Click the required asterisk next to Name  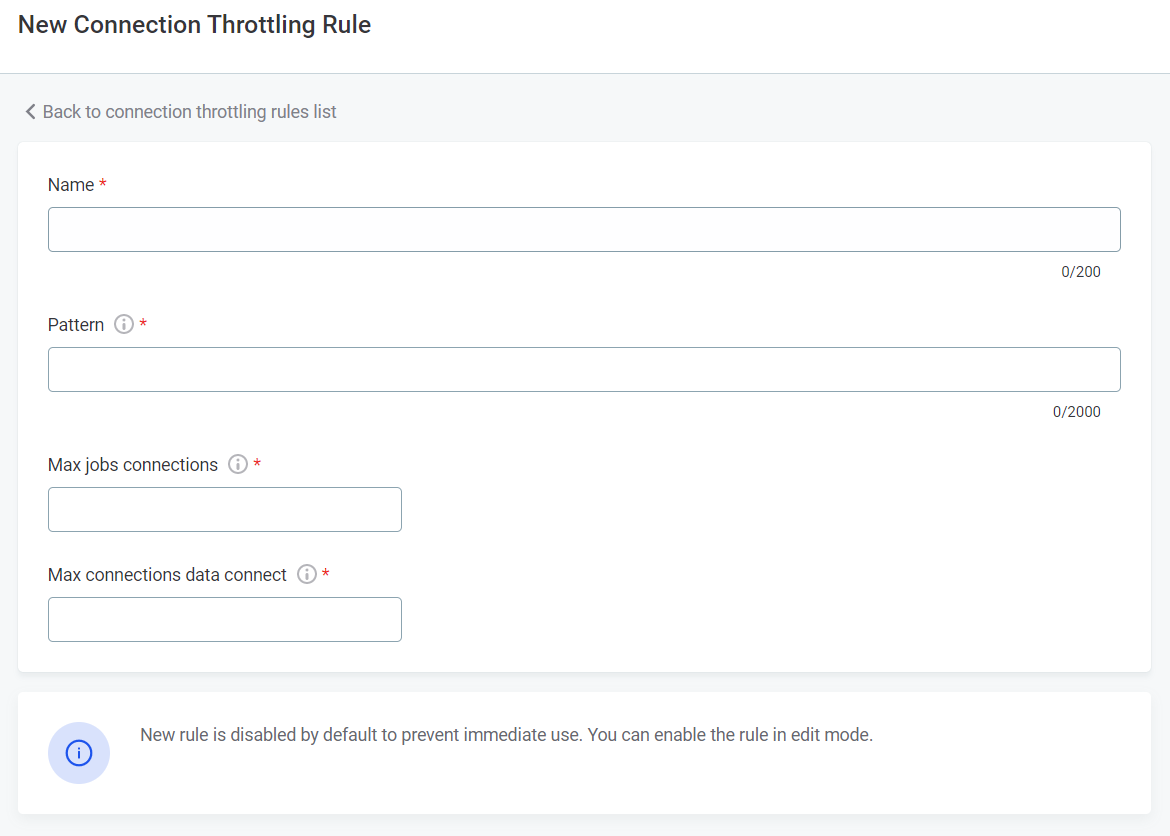[104, 183]
